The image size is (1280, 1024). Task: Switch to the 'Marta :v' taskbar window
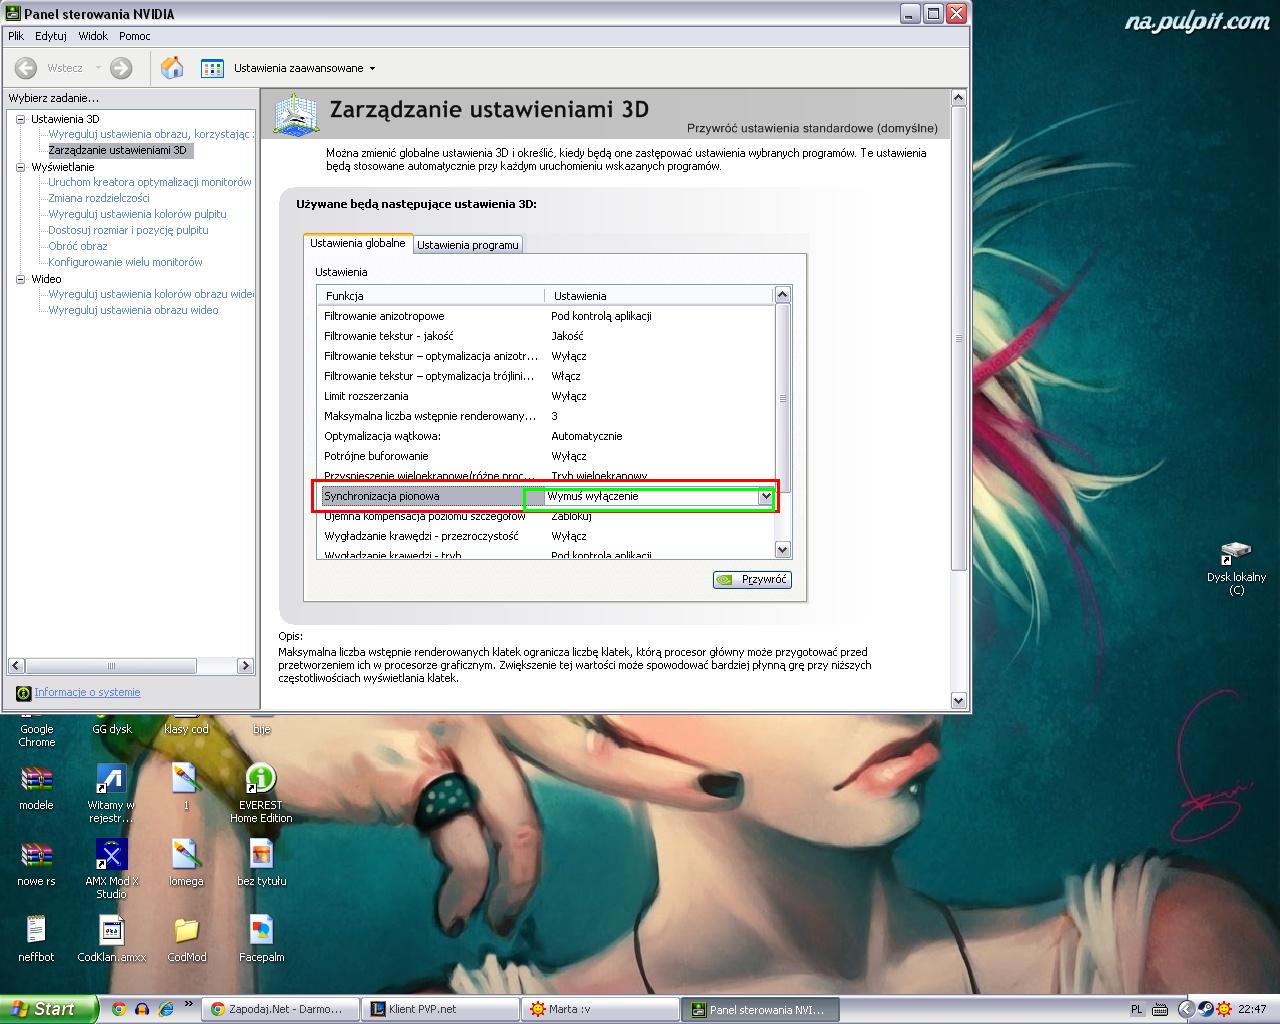(599, 1009)
